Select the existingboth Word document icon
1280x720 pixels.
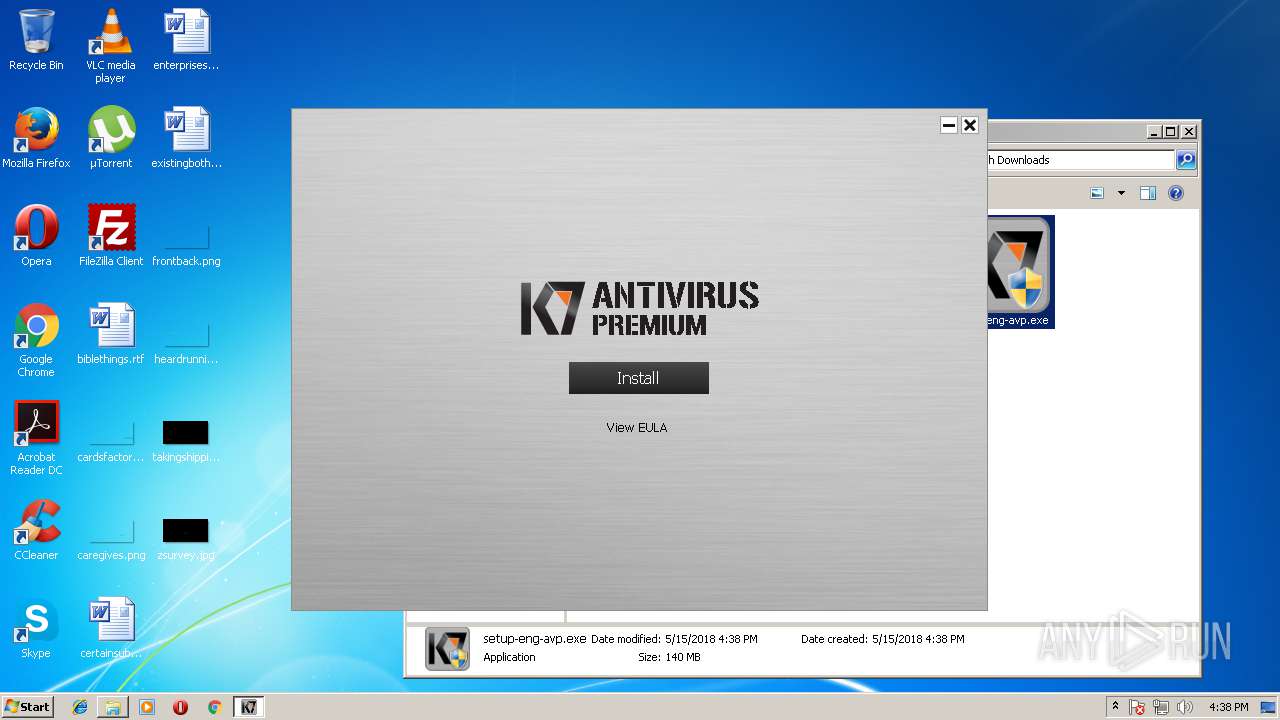pos(186,138)
